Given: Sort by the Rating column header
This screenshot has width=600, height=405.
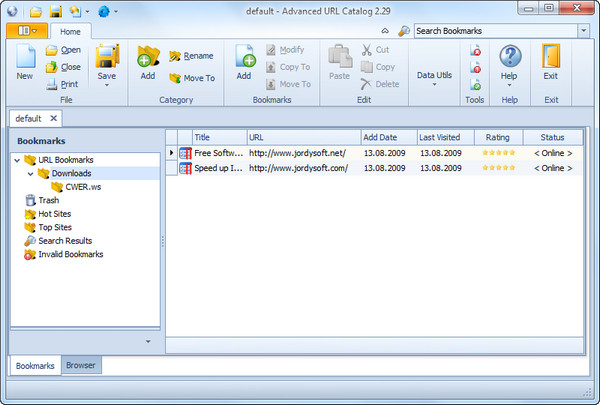Looking at the screenshot, I should (497, 137).
